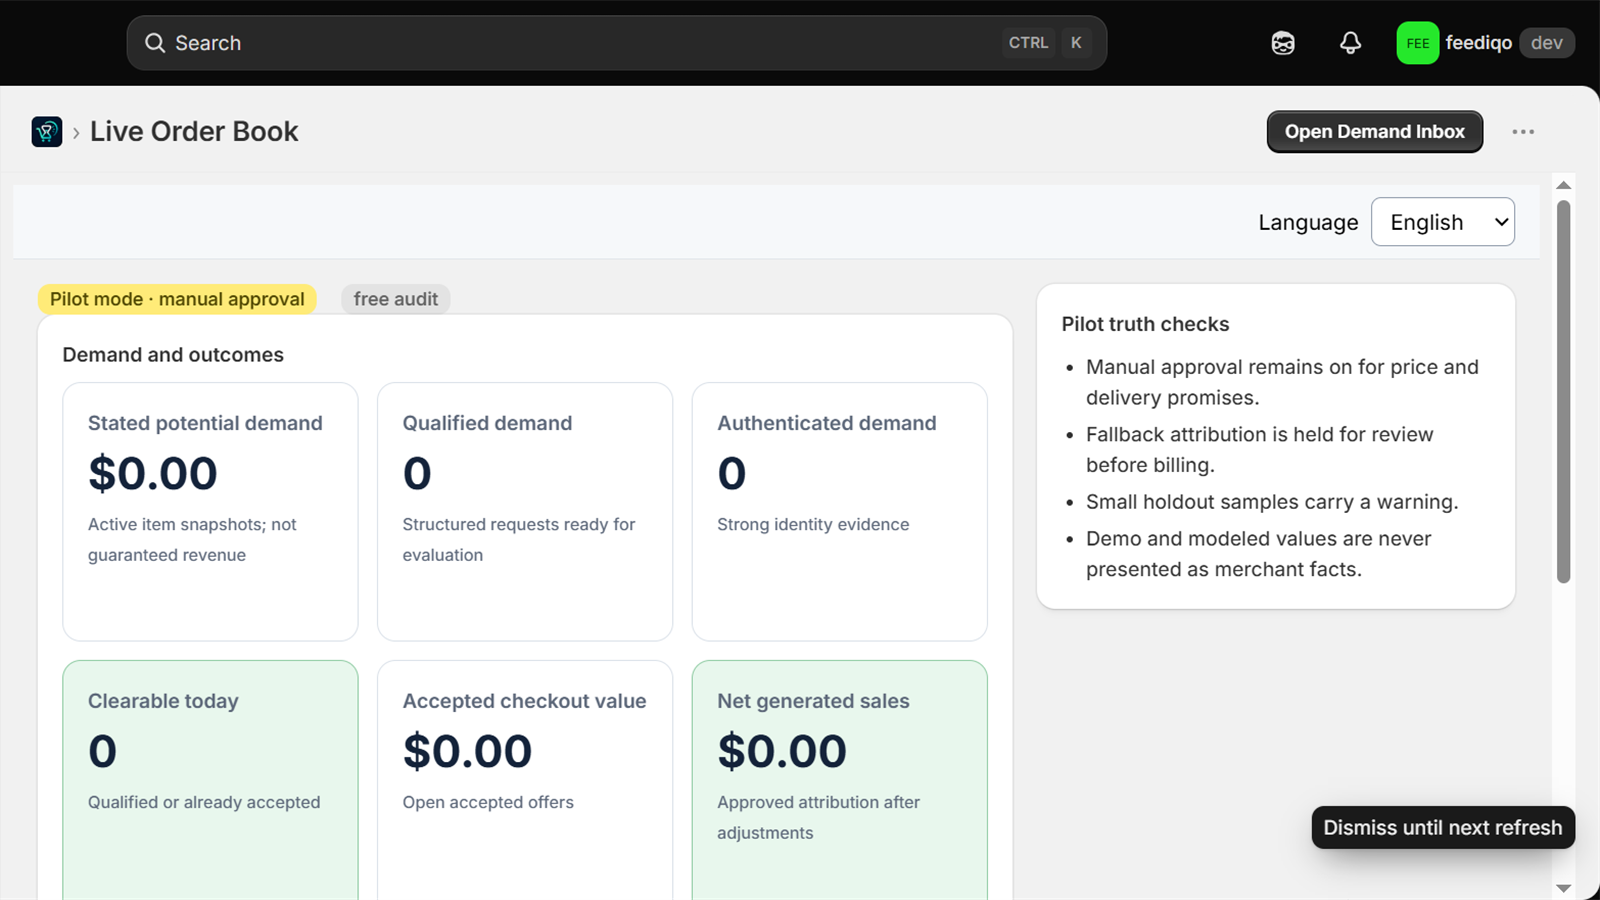
Task: Click Open Demand Inbox button
Action: pos(1374,132)
